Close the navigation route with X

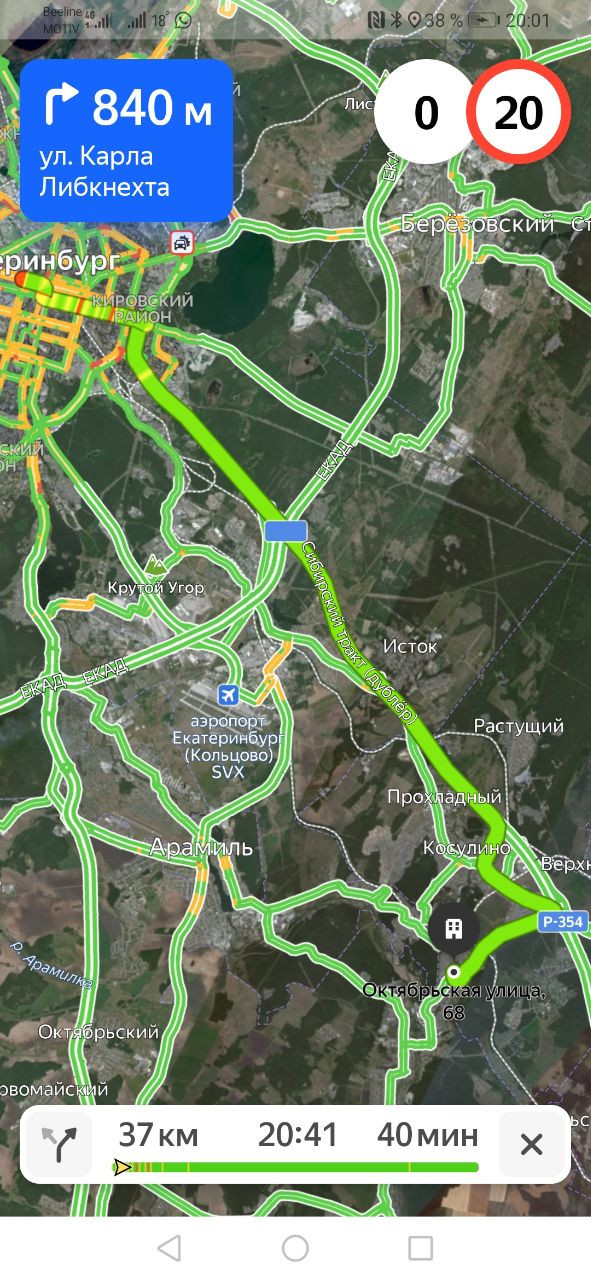531,1144
